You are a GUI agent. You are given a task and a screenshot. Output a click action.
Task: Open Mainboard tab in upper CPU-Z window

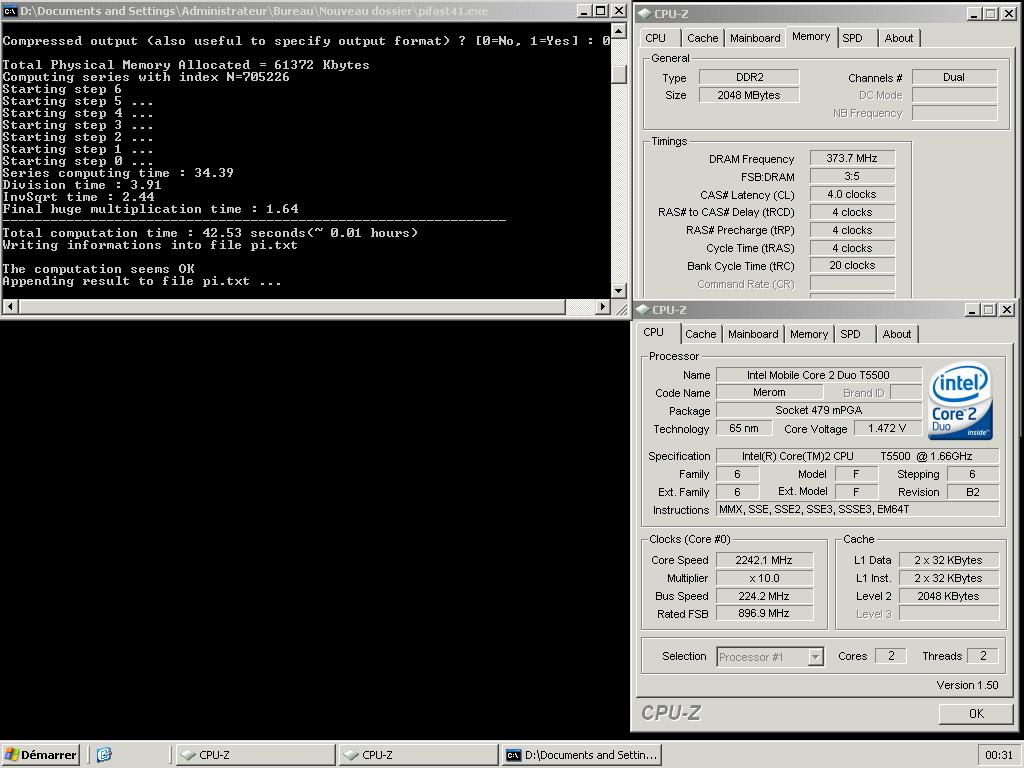click(755, 38)
